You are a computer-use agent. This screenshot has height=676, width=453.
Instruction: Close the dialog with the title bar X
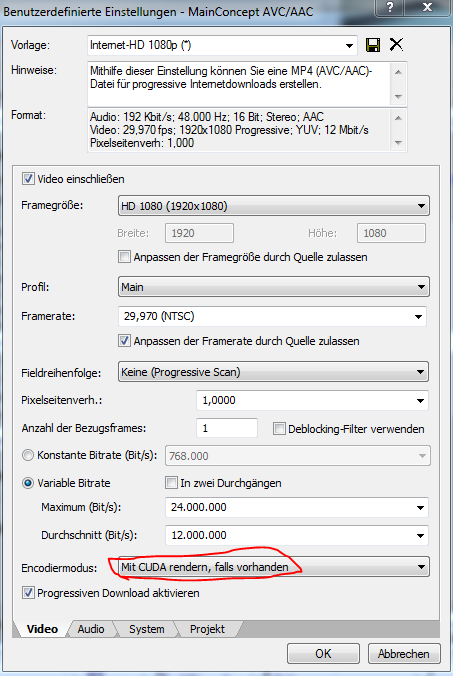[x=427, y=7]
